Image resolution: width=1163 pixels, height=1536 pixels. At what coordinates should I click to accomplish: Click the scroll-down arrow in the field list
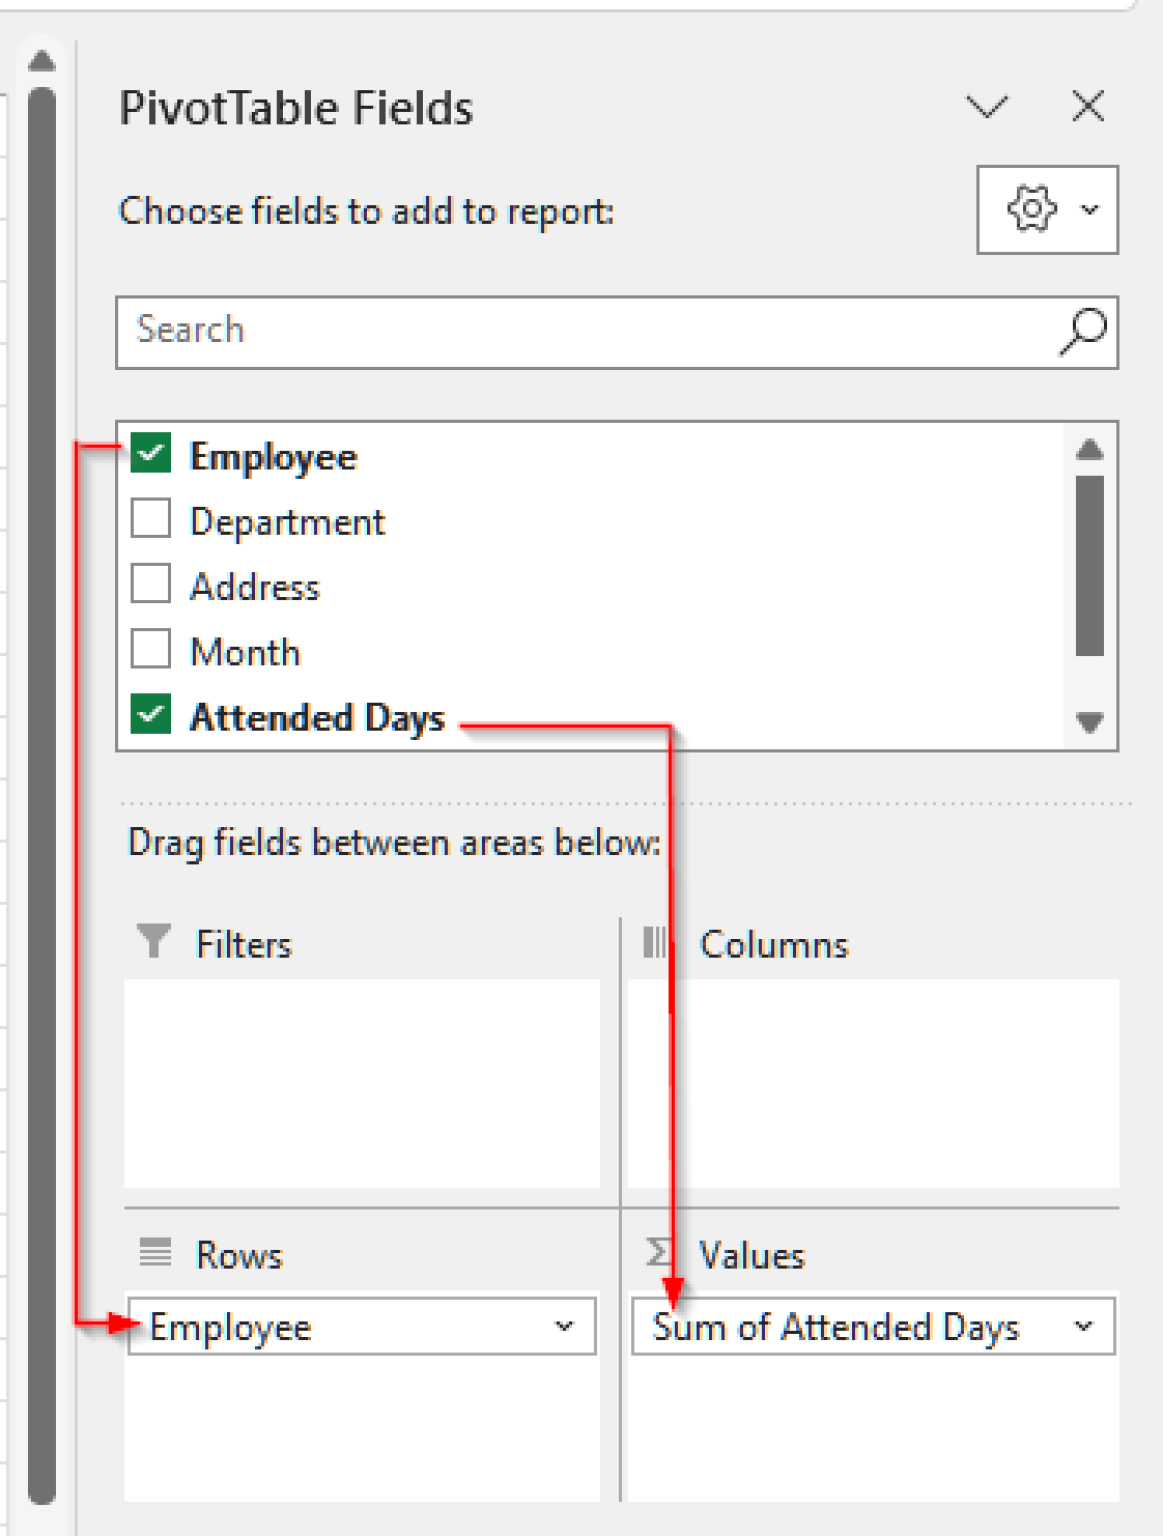pos(1089,724)
